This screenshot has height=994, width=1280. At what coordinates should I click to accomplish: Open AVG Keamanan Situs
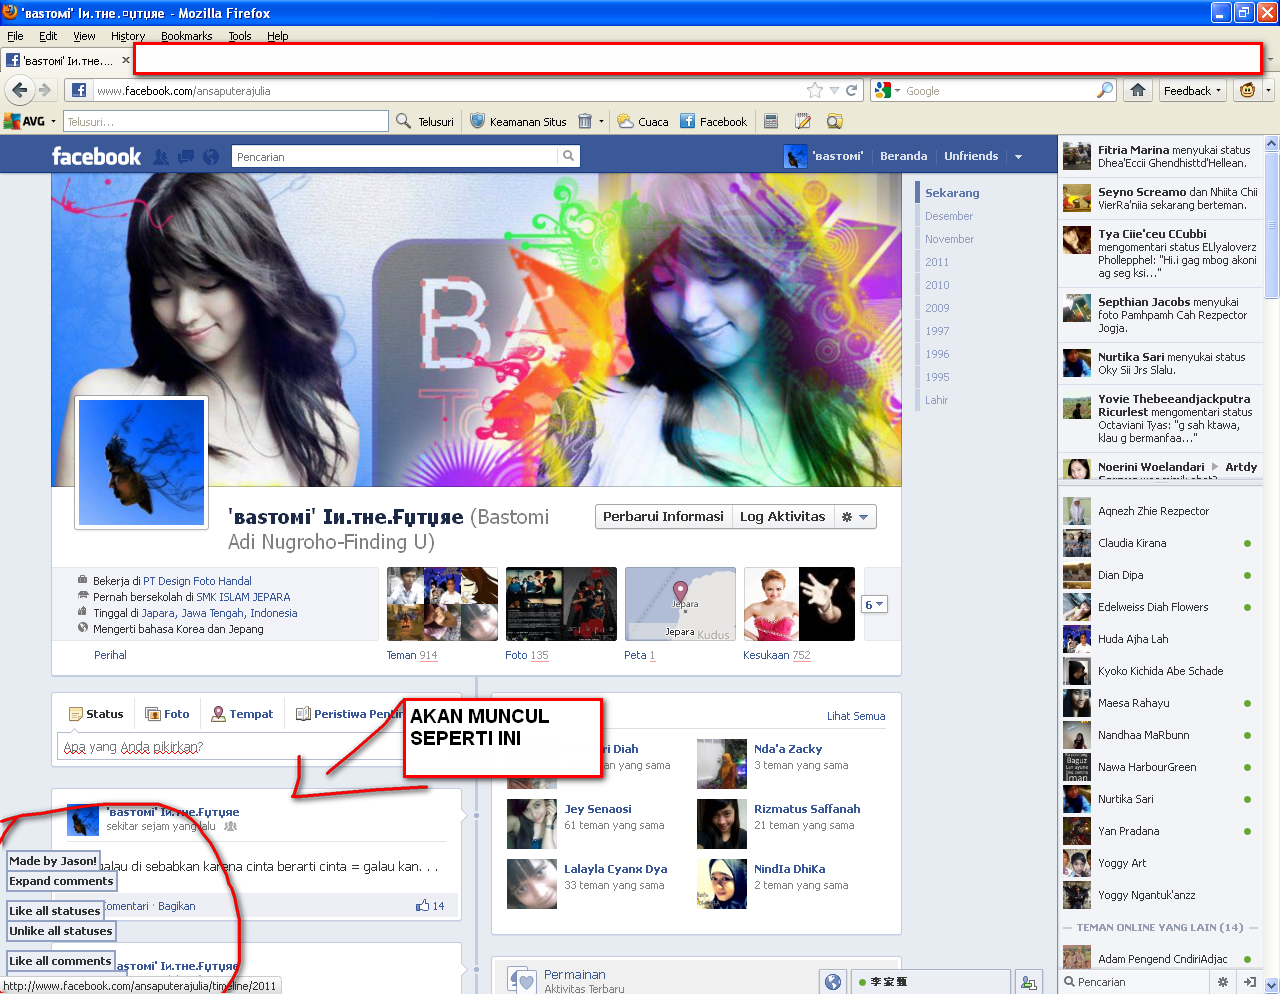(x=518, y=121)
